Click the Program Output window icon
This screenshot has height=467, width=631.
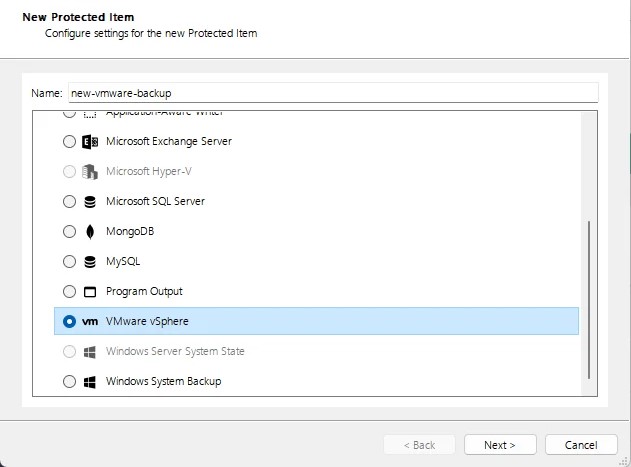coord(90,291)
